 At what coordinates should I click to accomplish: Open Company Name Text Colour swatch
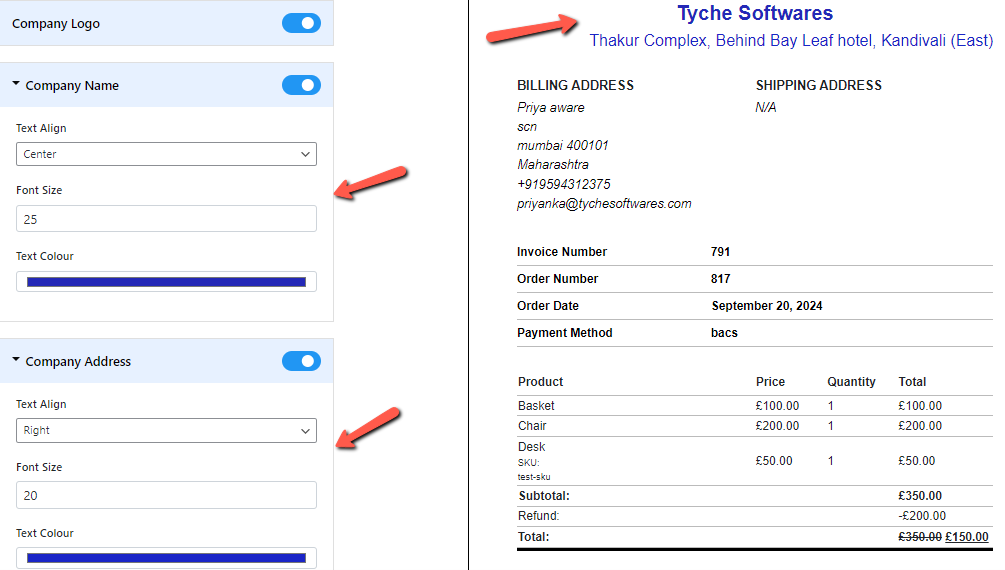pyautogui.click(x=166, y=282)
